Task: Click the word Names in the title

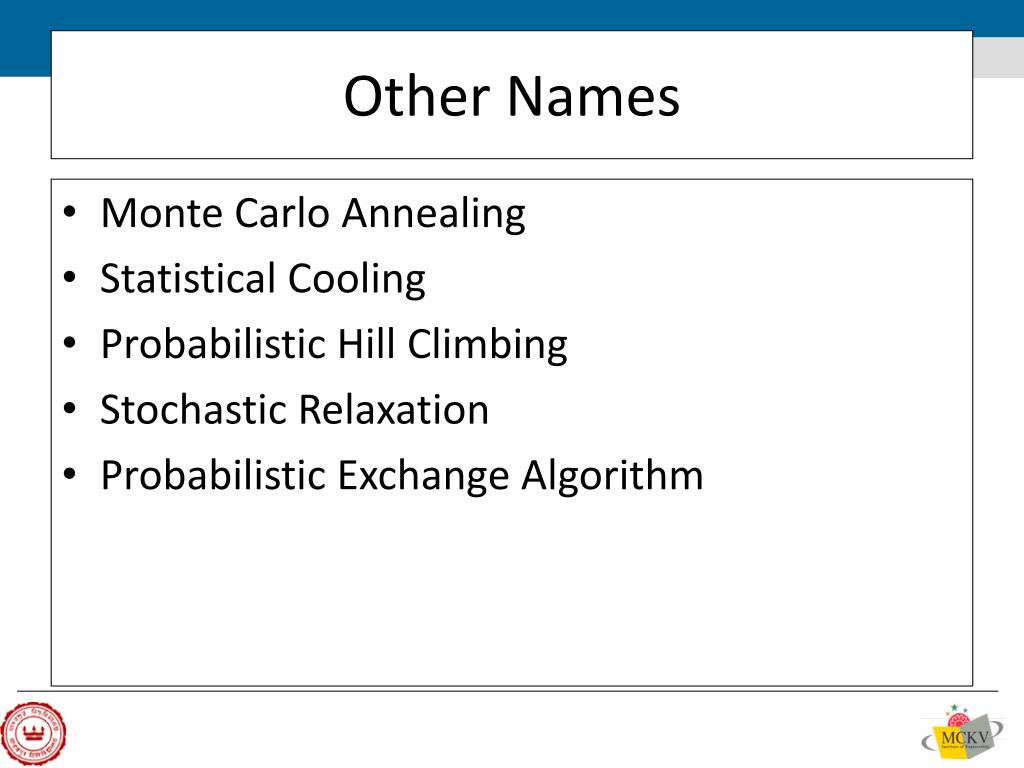Action: [593, 96]
